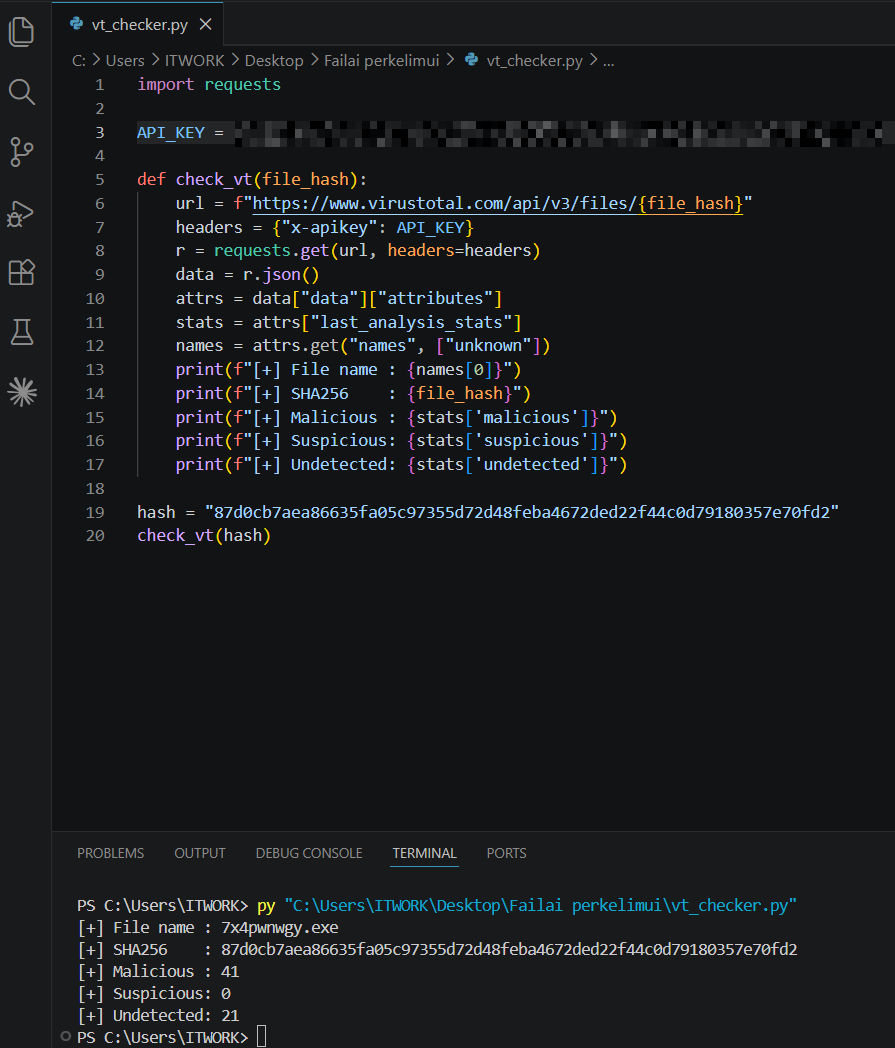The width and height of the screenshot is (895, 1048).
Task: Click 'r.json()' on line 9
Action: pyautogui.click(x=281, y=274)
